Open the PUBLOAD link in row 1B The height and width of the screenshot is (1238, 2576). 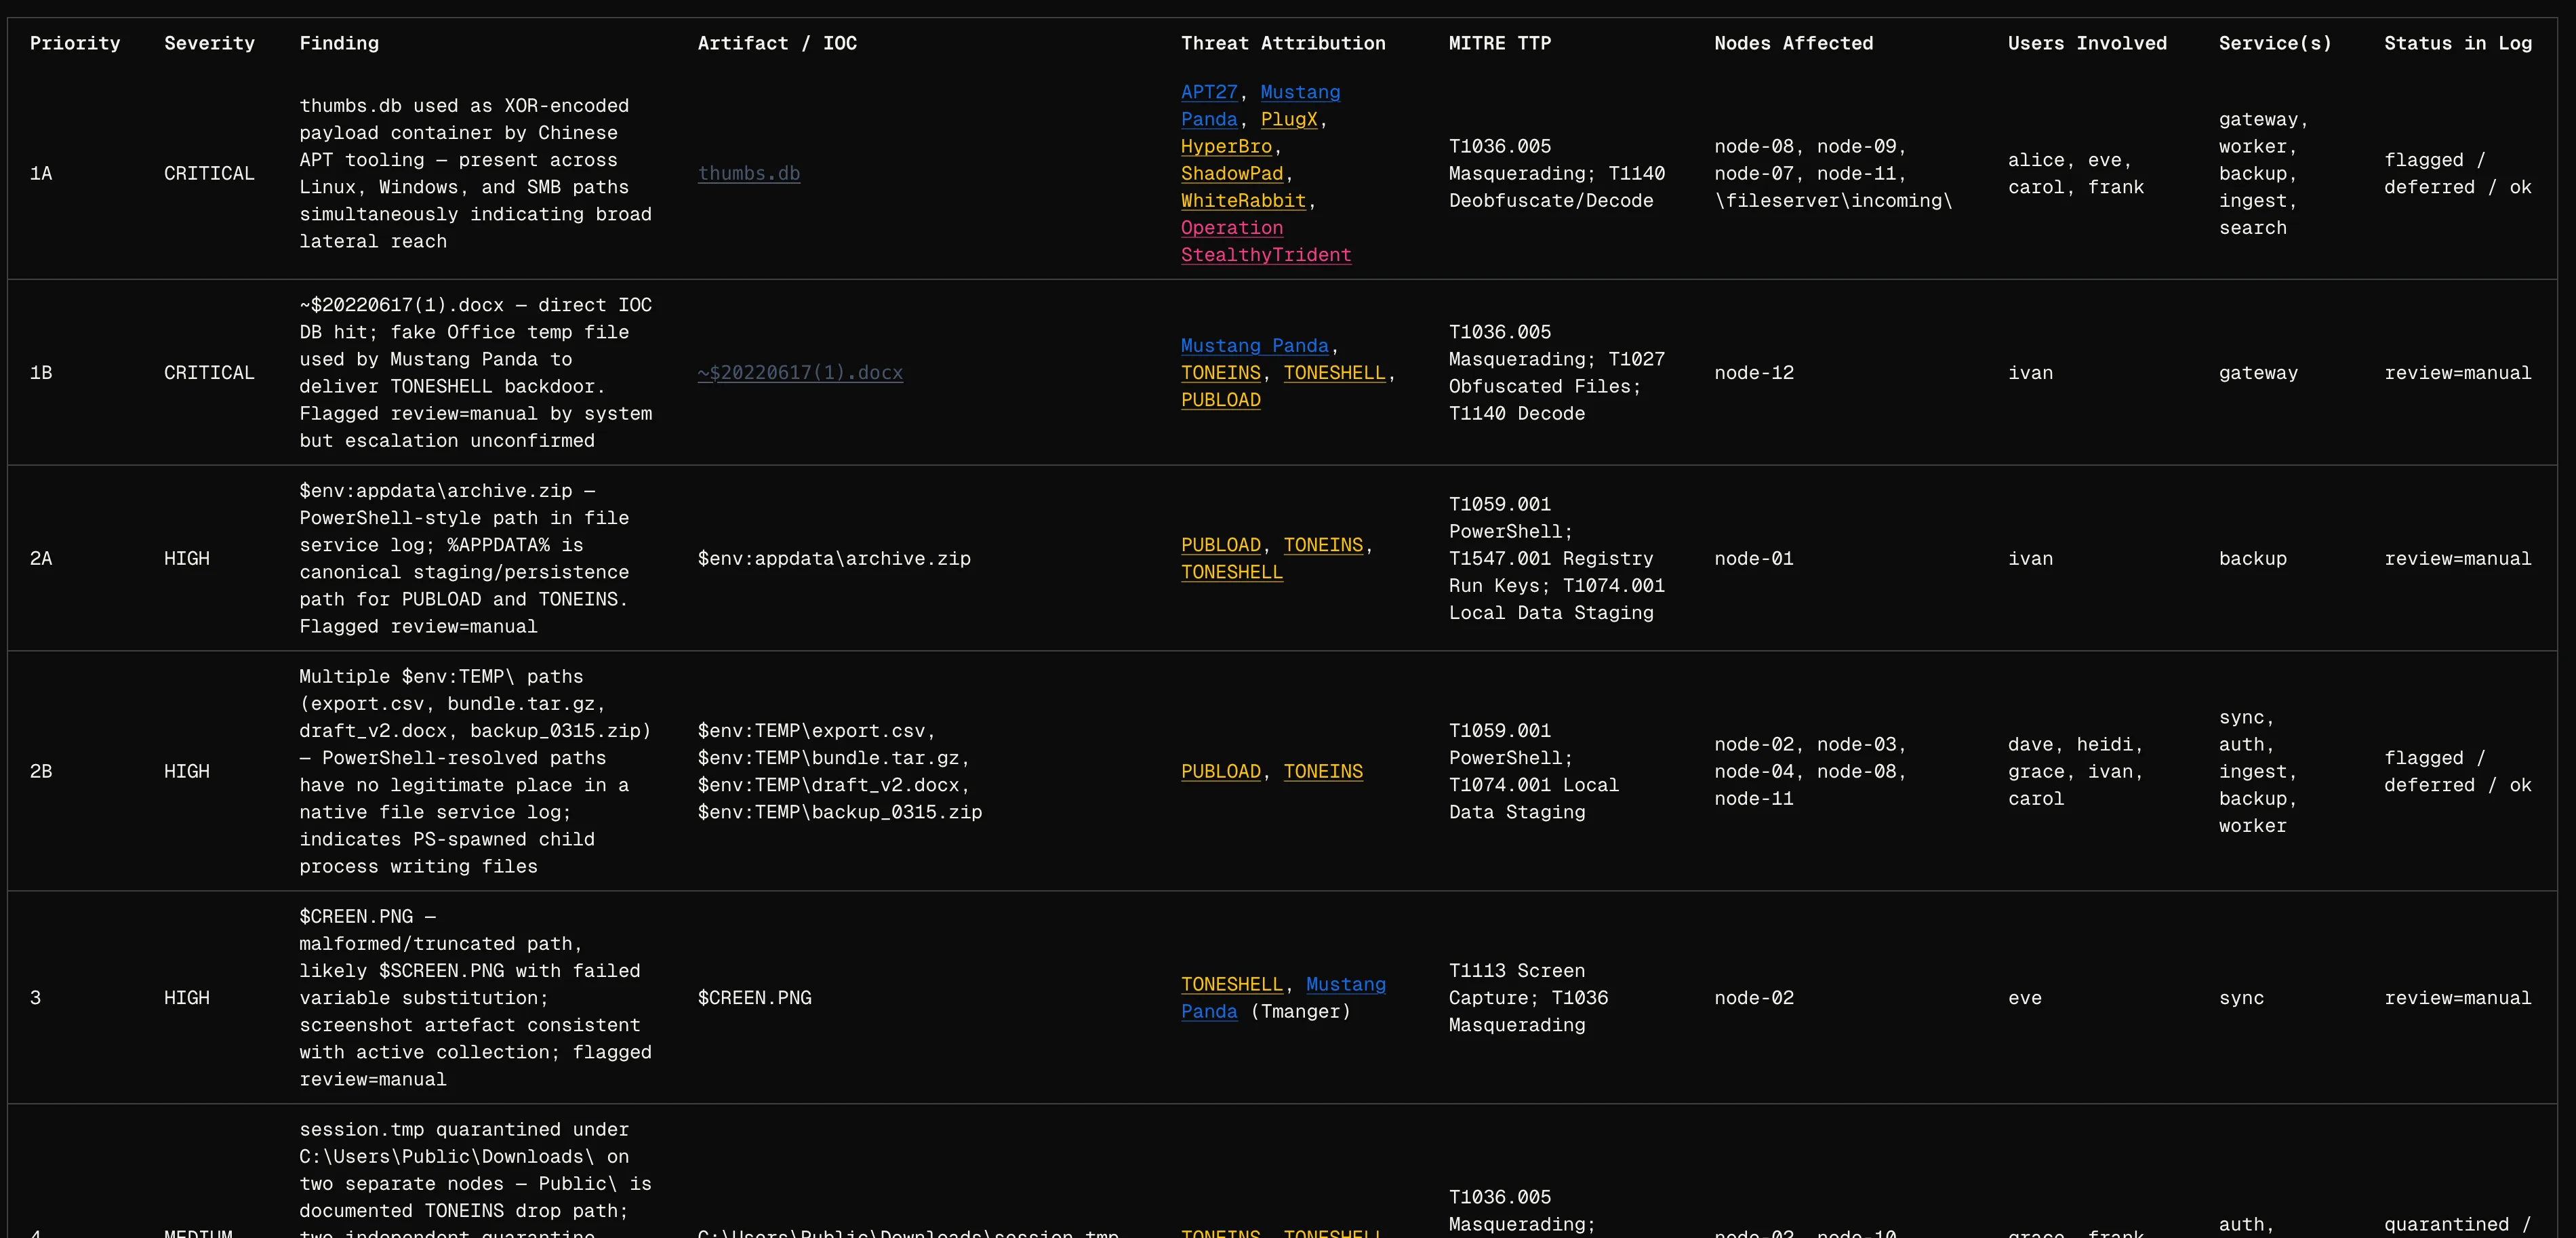point(1220,399)
